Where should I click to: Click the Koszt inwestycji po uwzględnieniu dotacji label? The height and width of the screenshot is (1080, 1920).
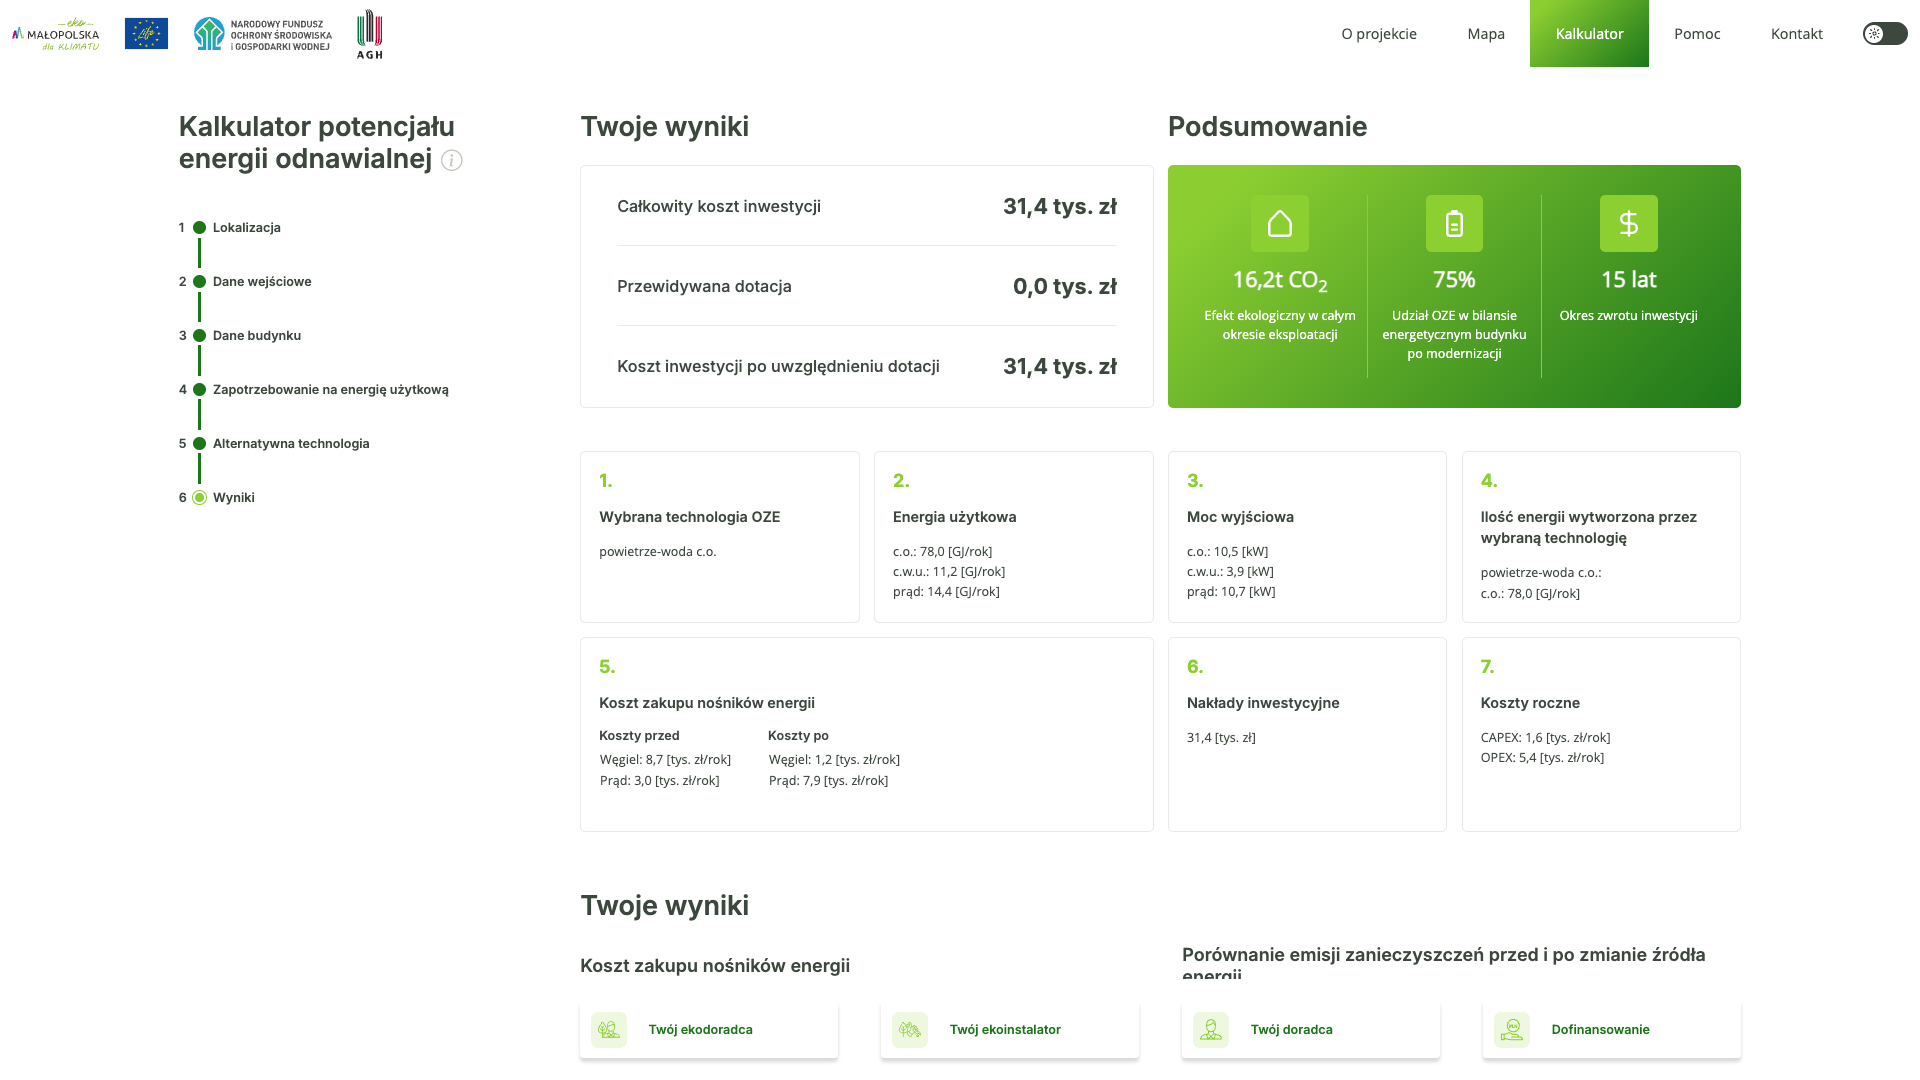(x=778, y=367)
